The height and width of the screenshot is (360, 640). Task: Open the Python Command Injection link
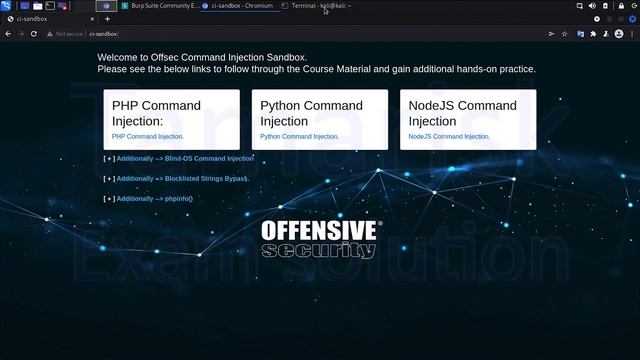coord(299,136)
